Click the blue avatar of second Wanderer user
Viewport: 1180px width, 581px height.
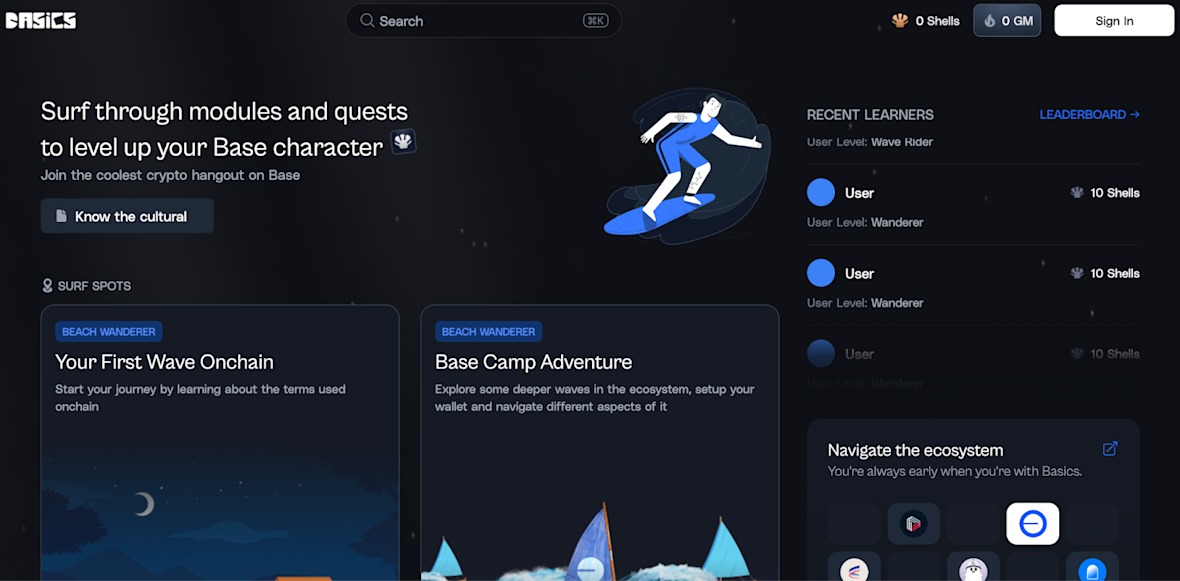[821, 272]
